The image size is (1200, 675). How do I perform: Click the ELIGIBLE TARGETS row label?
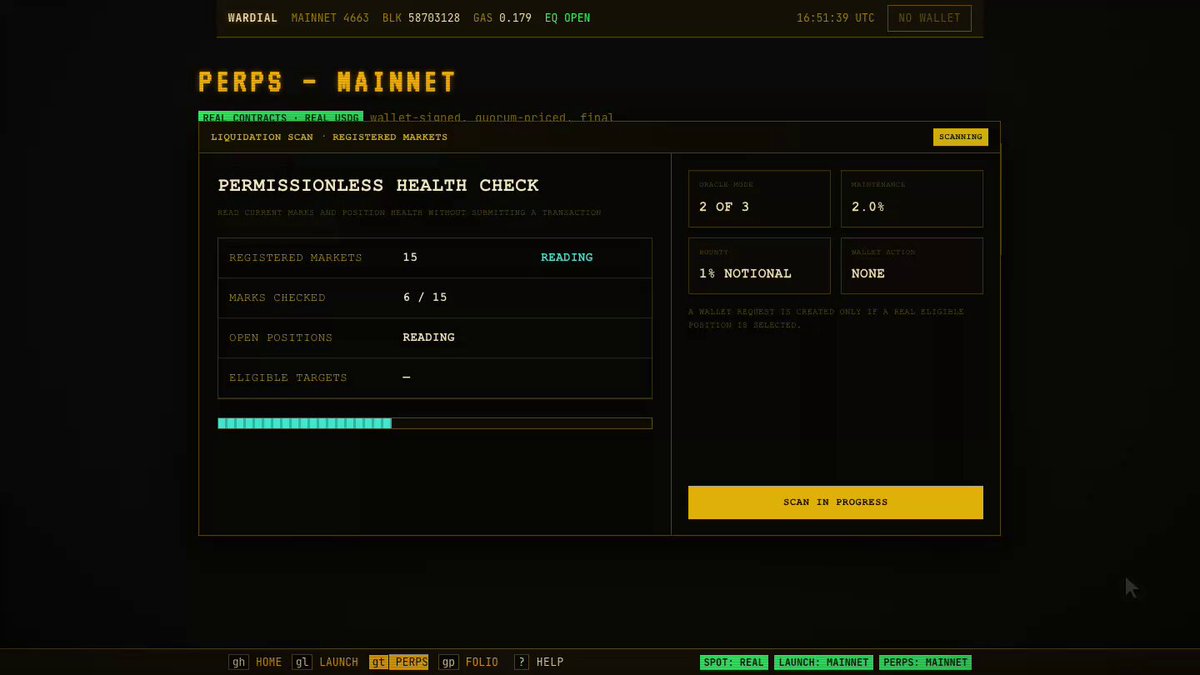(288, 377)
